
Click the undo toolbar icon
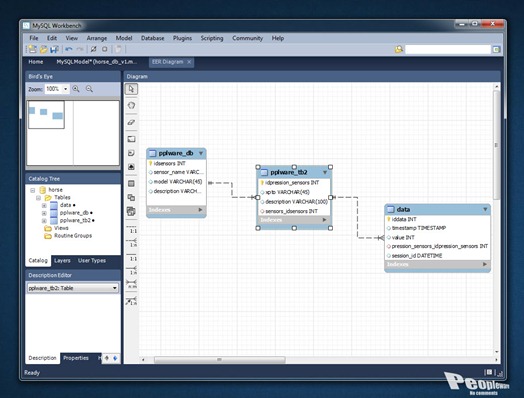[69, 49]
